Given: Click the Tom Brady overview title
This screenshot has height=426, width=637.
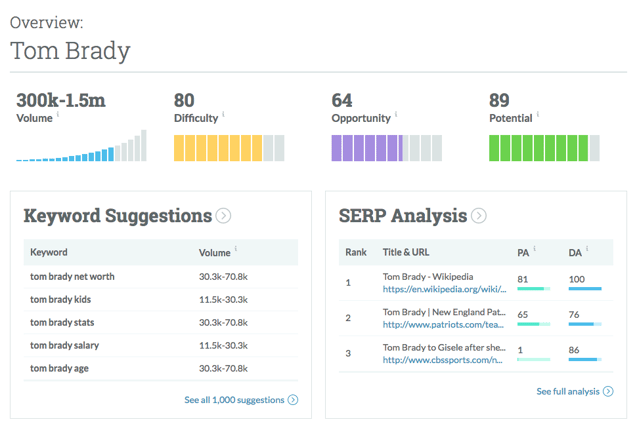Looking at the screenshot, I should [x=70, y=51].
